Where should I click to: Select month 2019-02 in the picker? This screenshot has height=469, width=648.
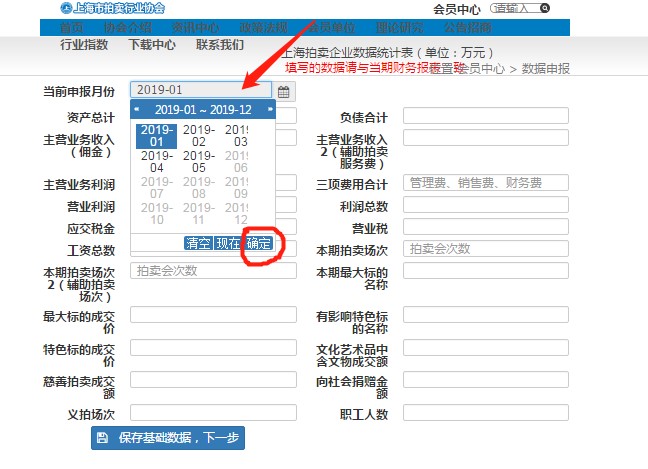click(x=198, y=135)
